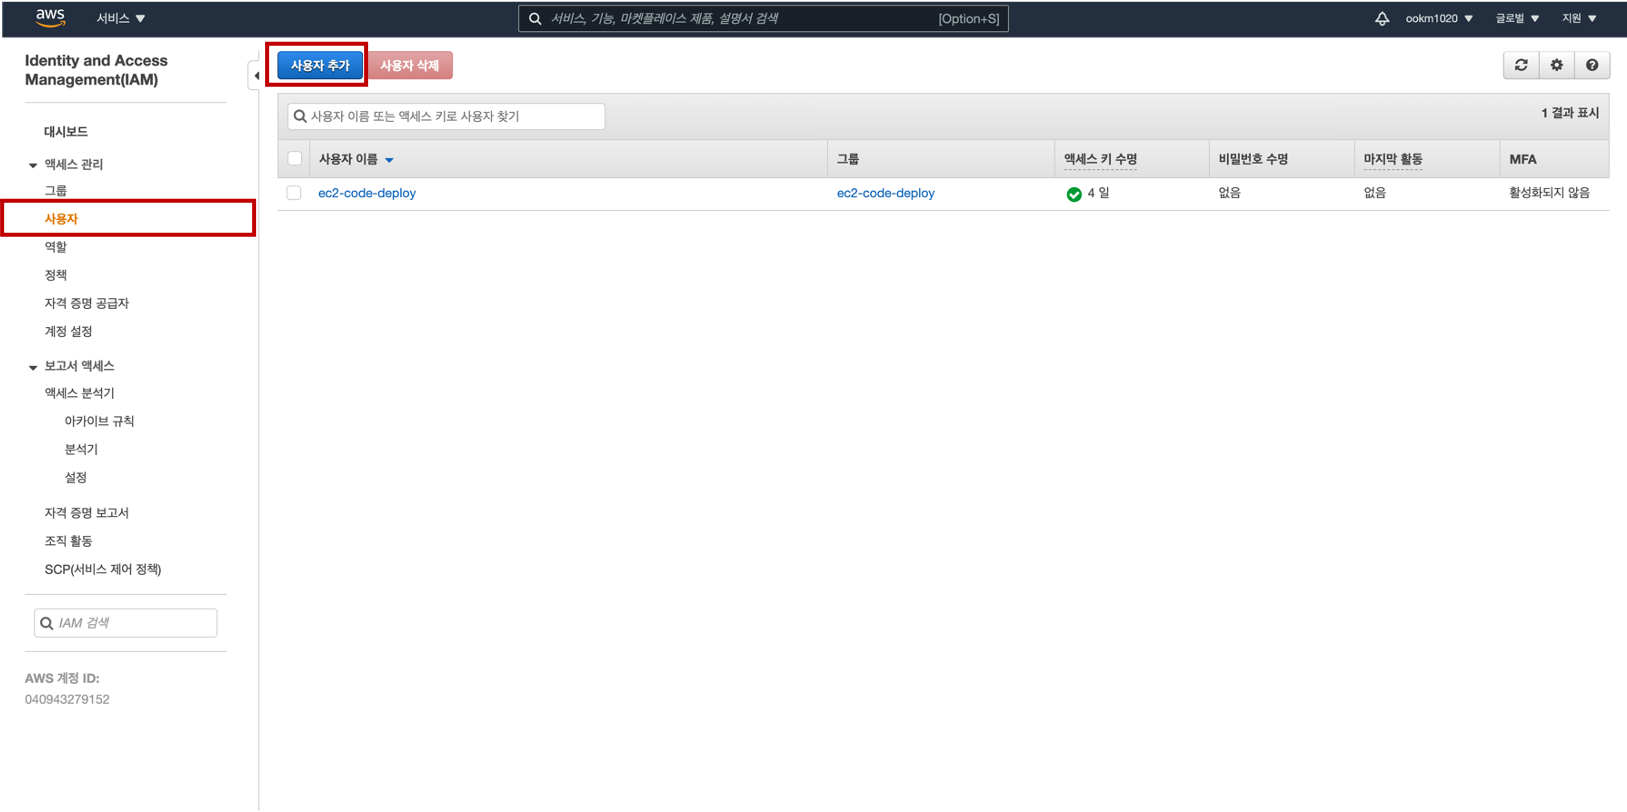Image resolution: width=1627 pixels, height=812 pixels.
Task: Open the notifications bell icon
Action: pos(1382,18)
